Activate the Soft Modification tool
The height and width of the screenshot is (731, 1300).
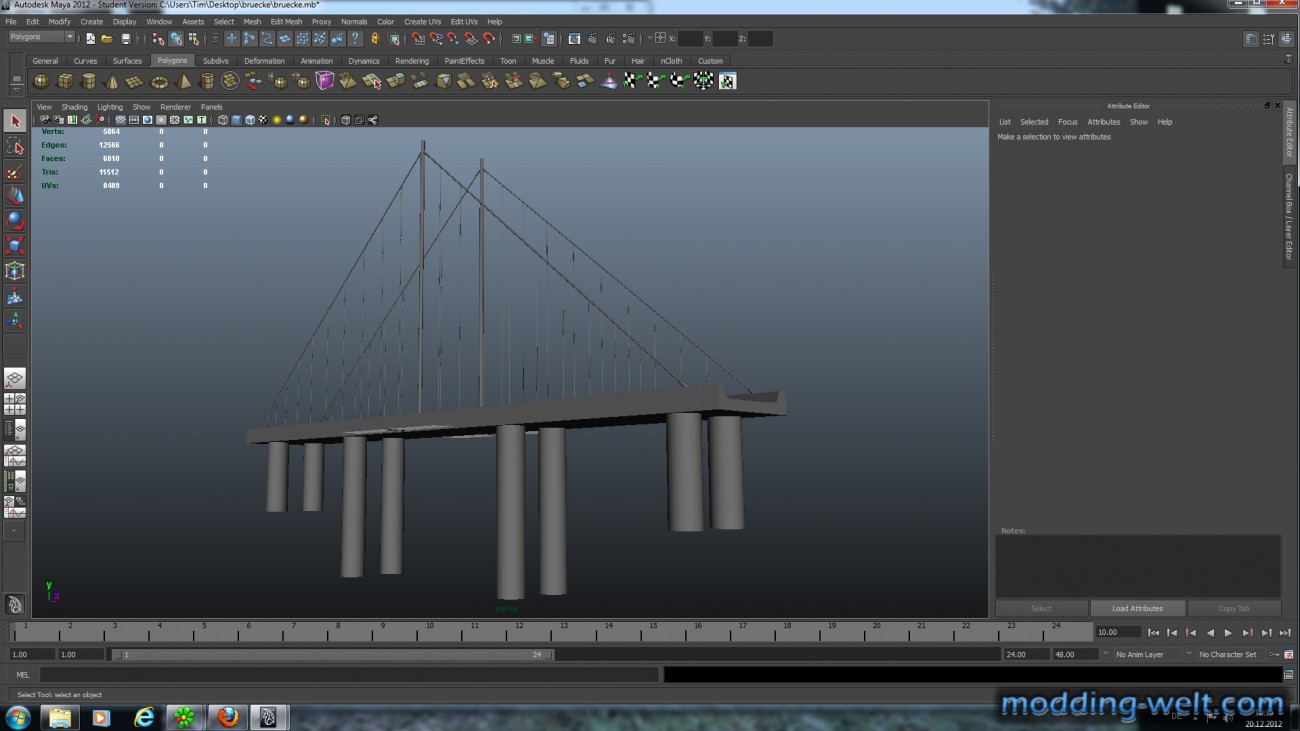pos(15,296)
